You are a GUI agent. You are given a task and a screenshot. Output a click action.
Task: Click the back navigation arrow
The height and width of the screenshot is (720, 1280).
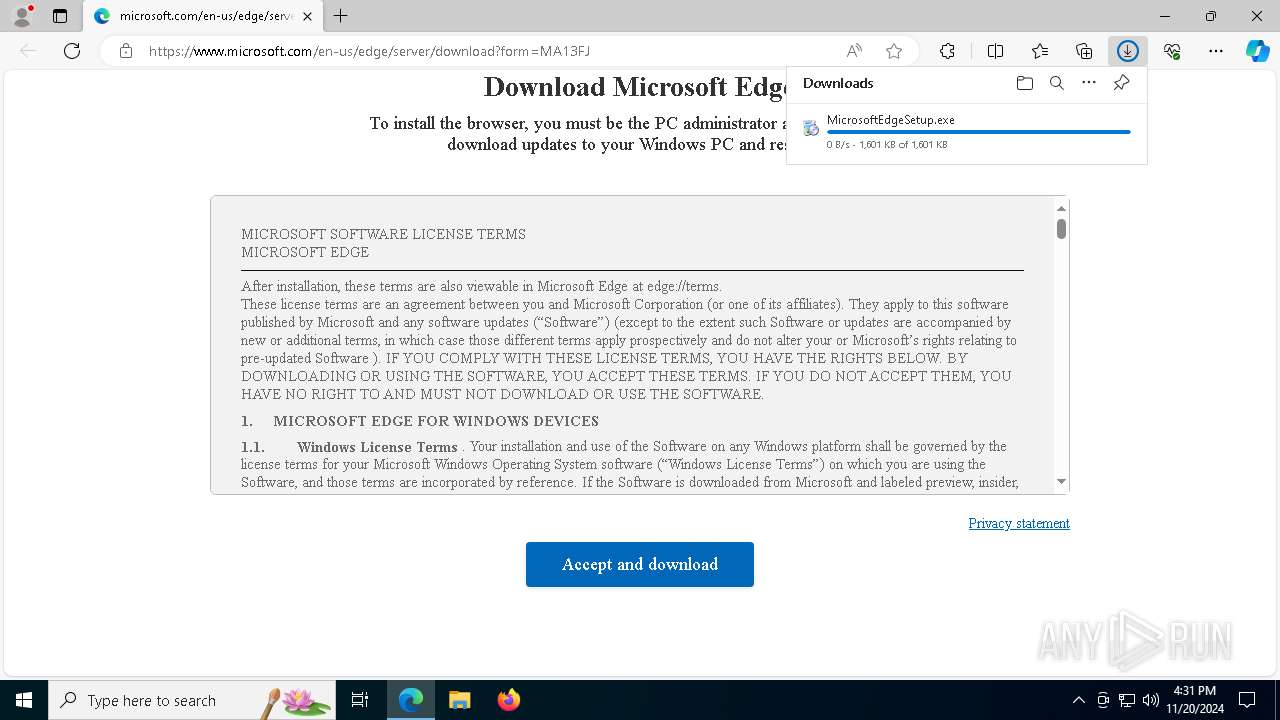pos(28,51)
